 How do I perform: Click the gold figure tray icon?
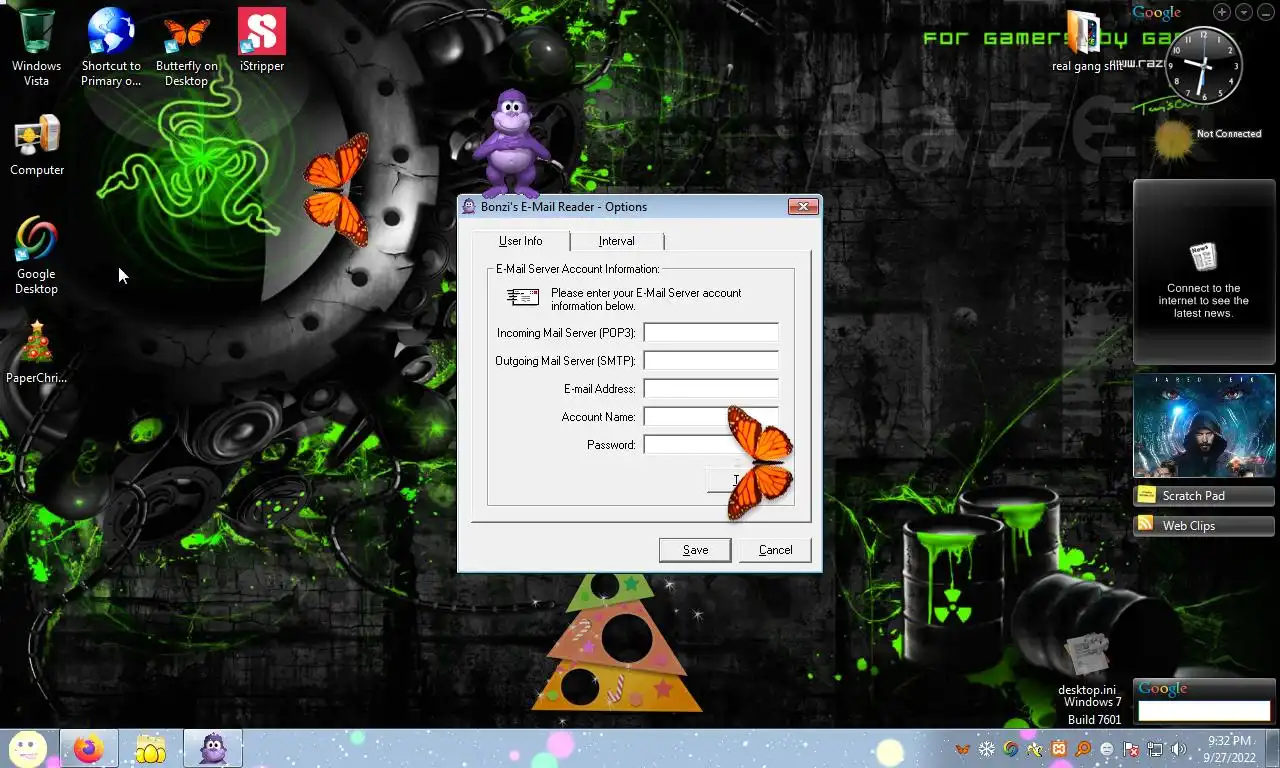[x=1035, y=749]
